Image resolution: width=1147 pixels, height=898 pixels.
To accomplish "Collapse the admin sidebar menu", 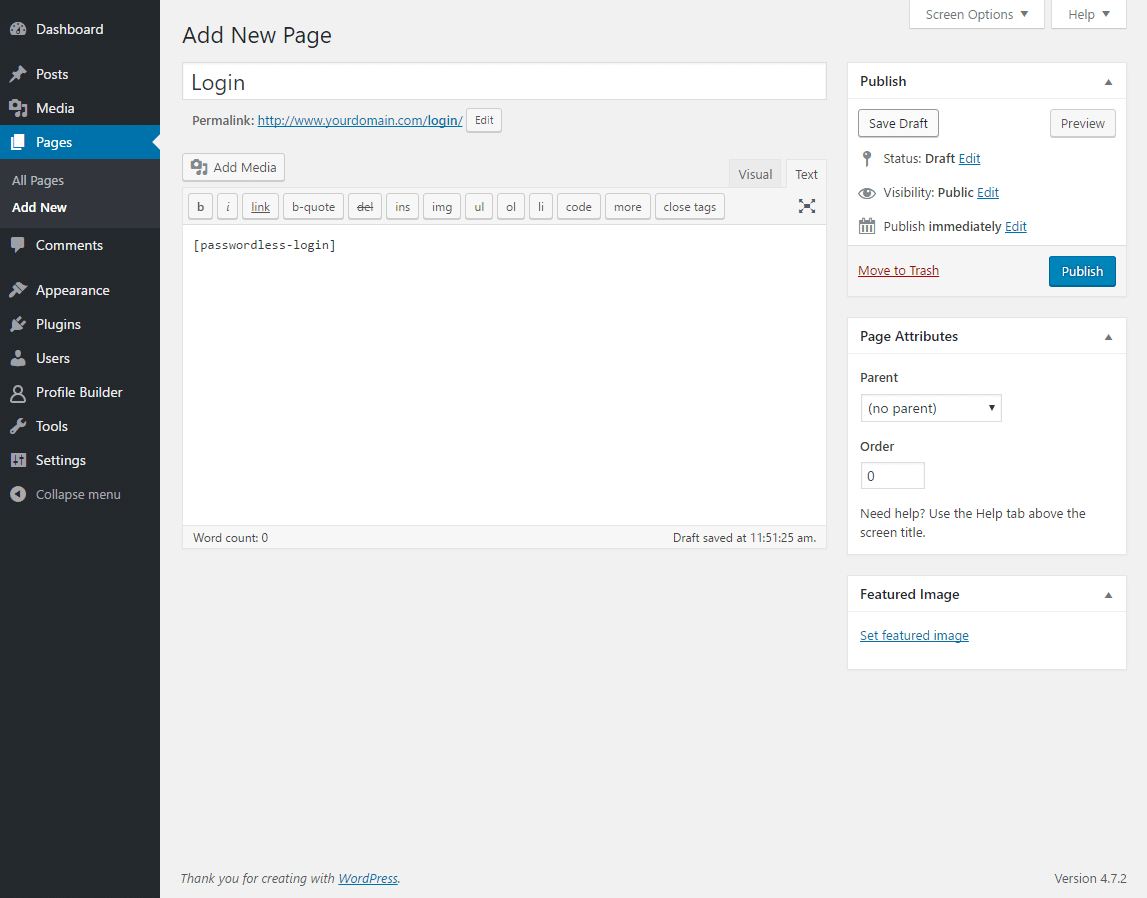I will pos(66,494).
